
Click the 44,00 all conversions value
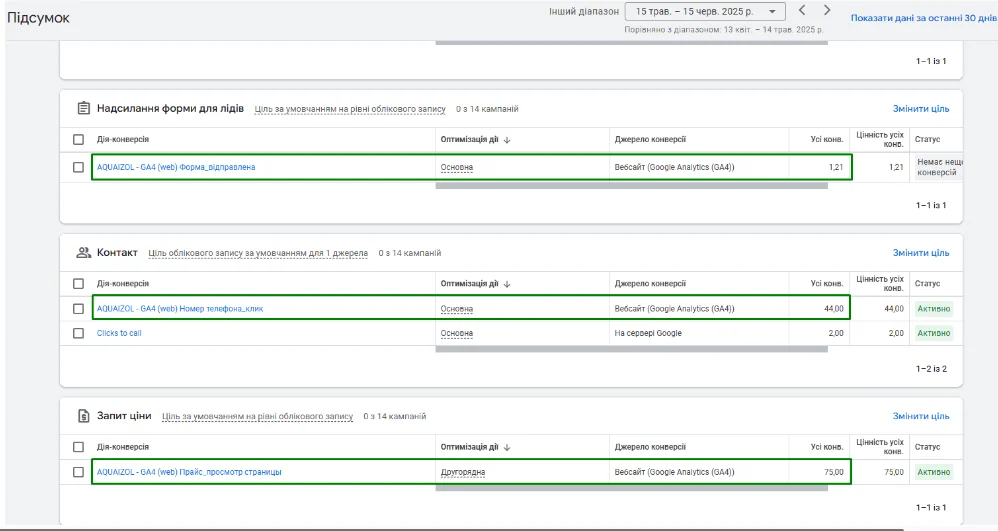(x=833, y=309)
